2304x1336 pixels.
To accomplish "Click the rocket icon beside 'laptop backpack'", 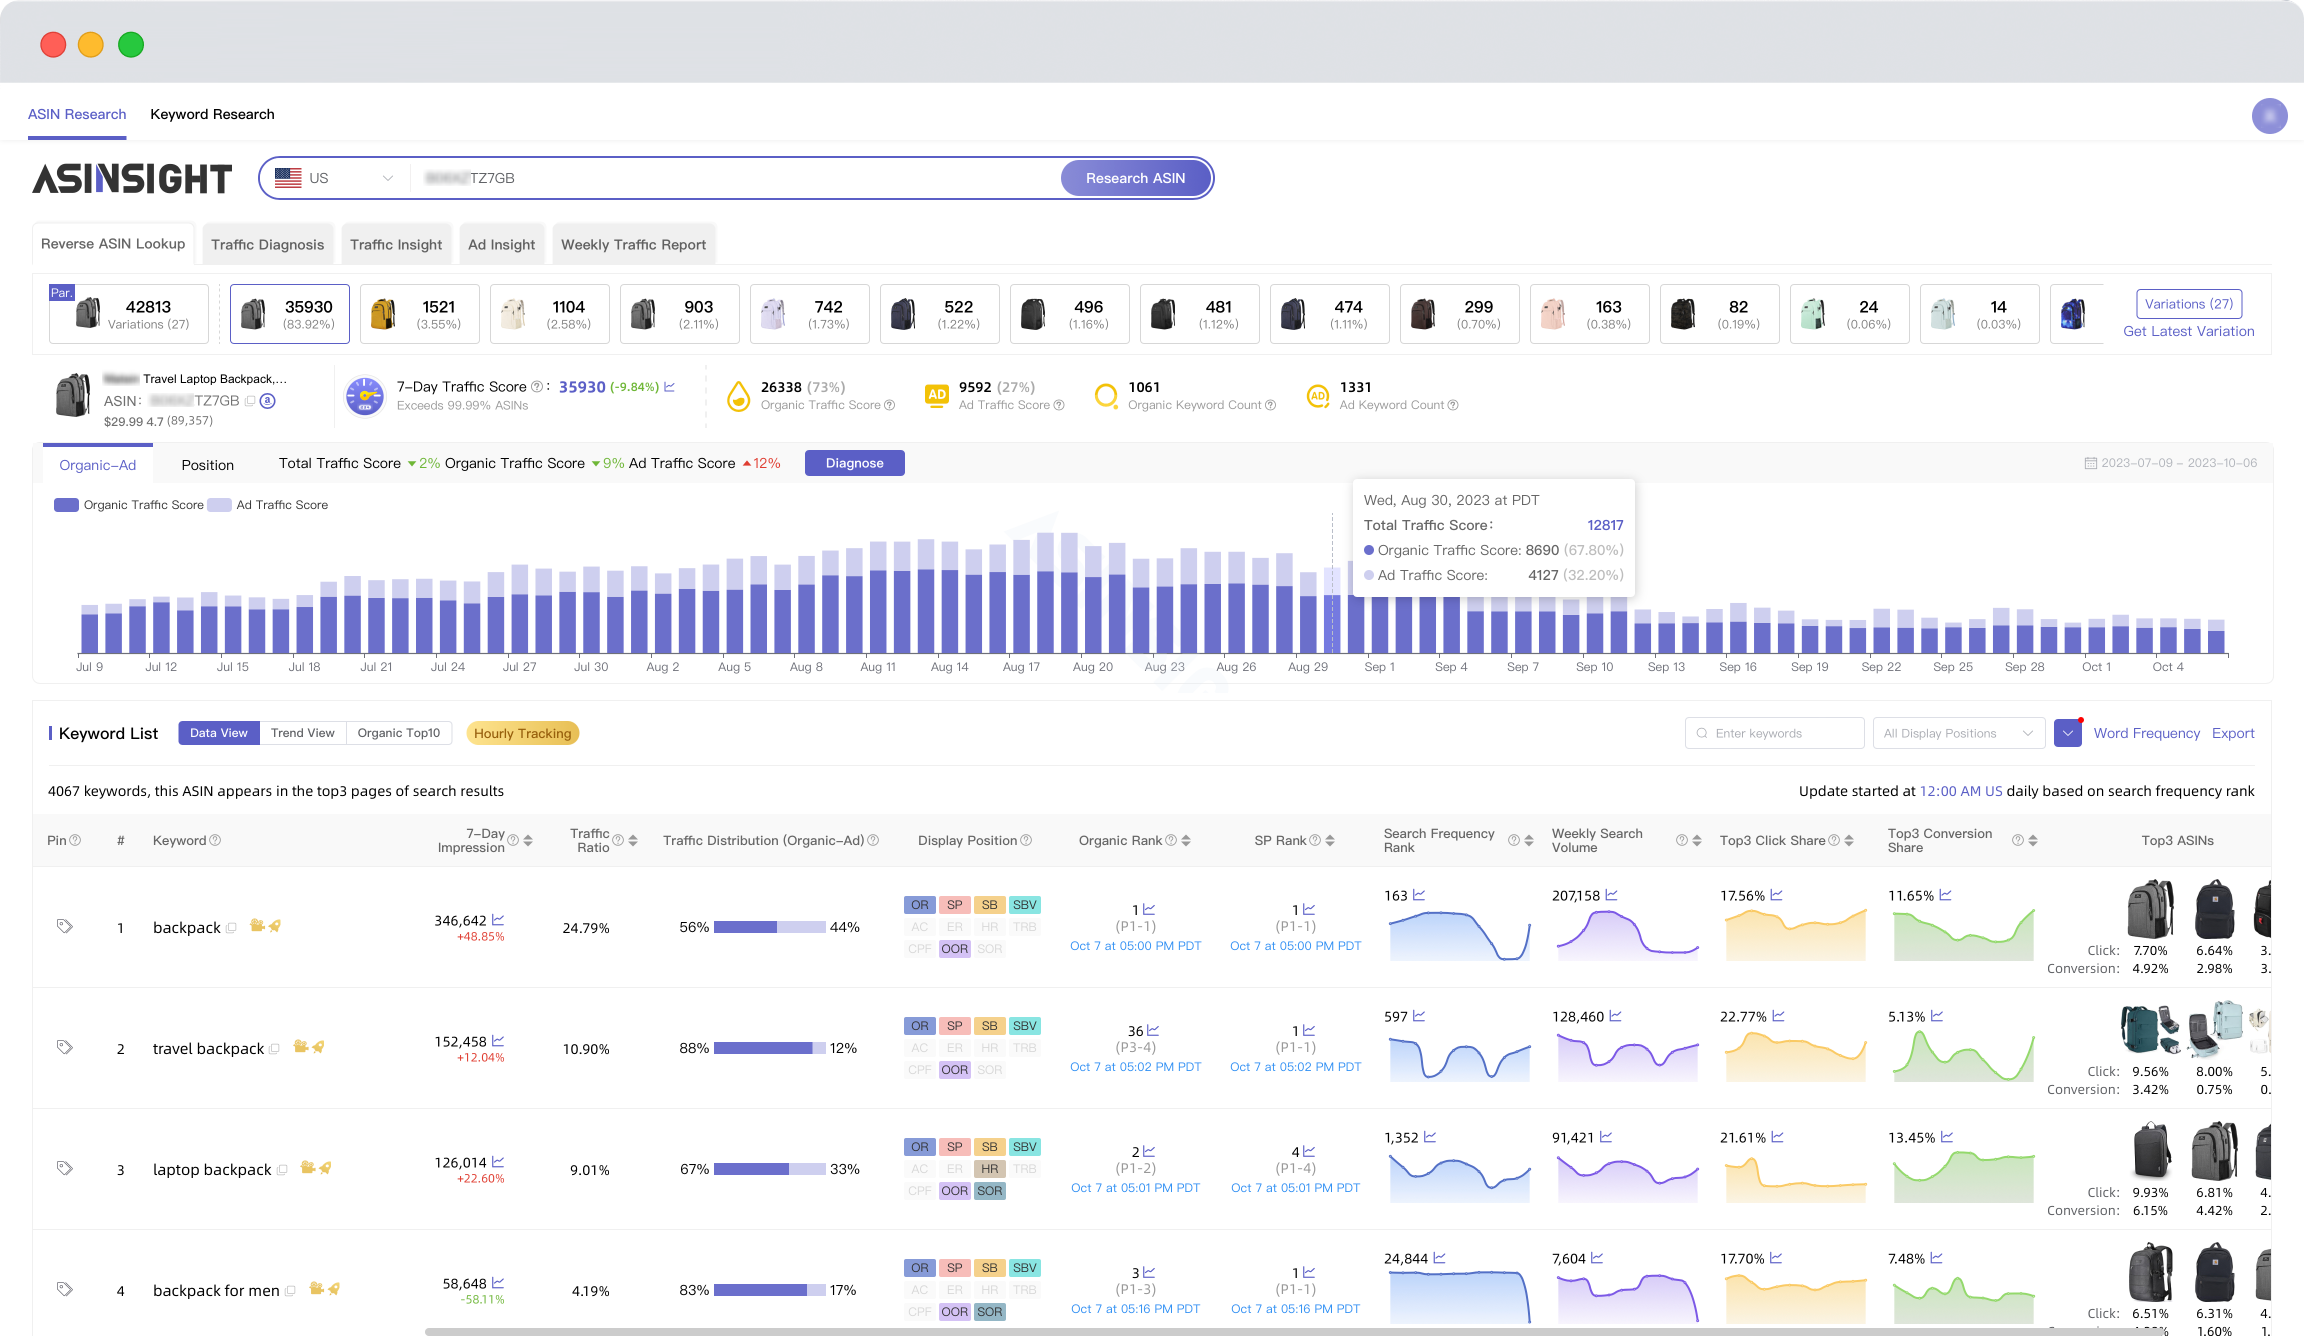I will [x=324, y=1169].
